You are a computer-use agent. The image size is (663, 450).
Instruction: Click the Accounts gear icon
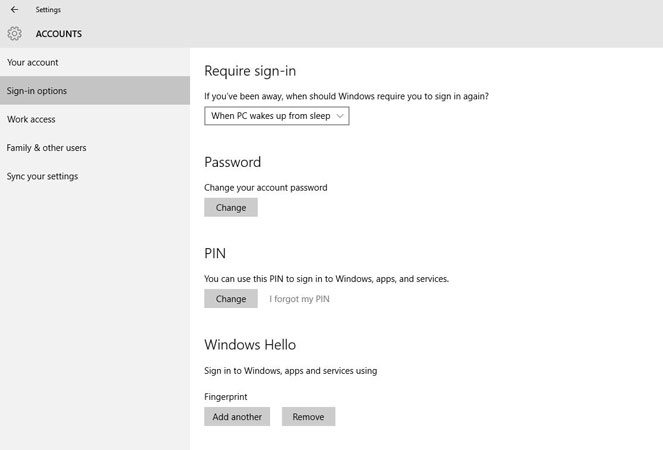tap(14, 33)
